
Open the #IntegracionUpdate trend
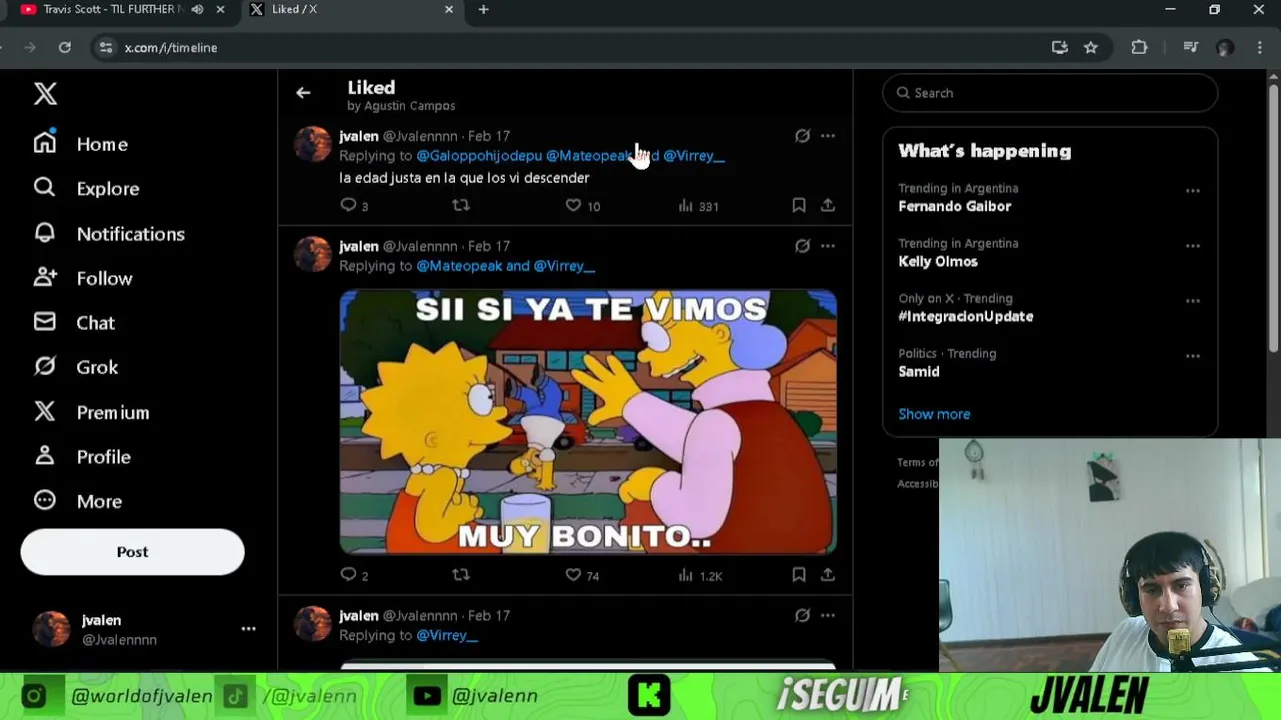[x=966, y=316]
